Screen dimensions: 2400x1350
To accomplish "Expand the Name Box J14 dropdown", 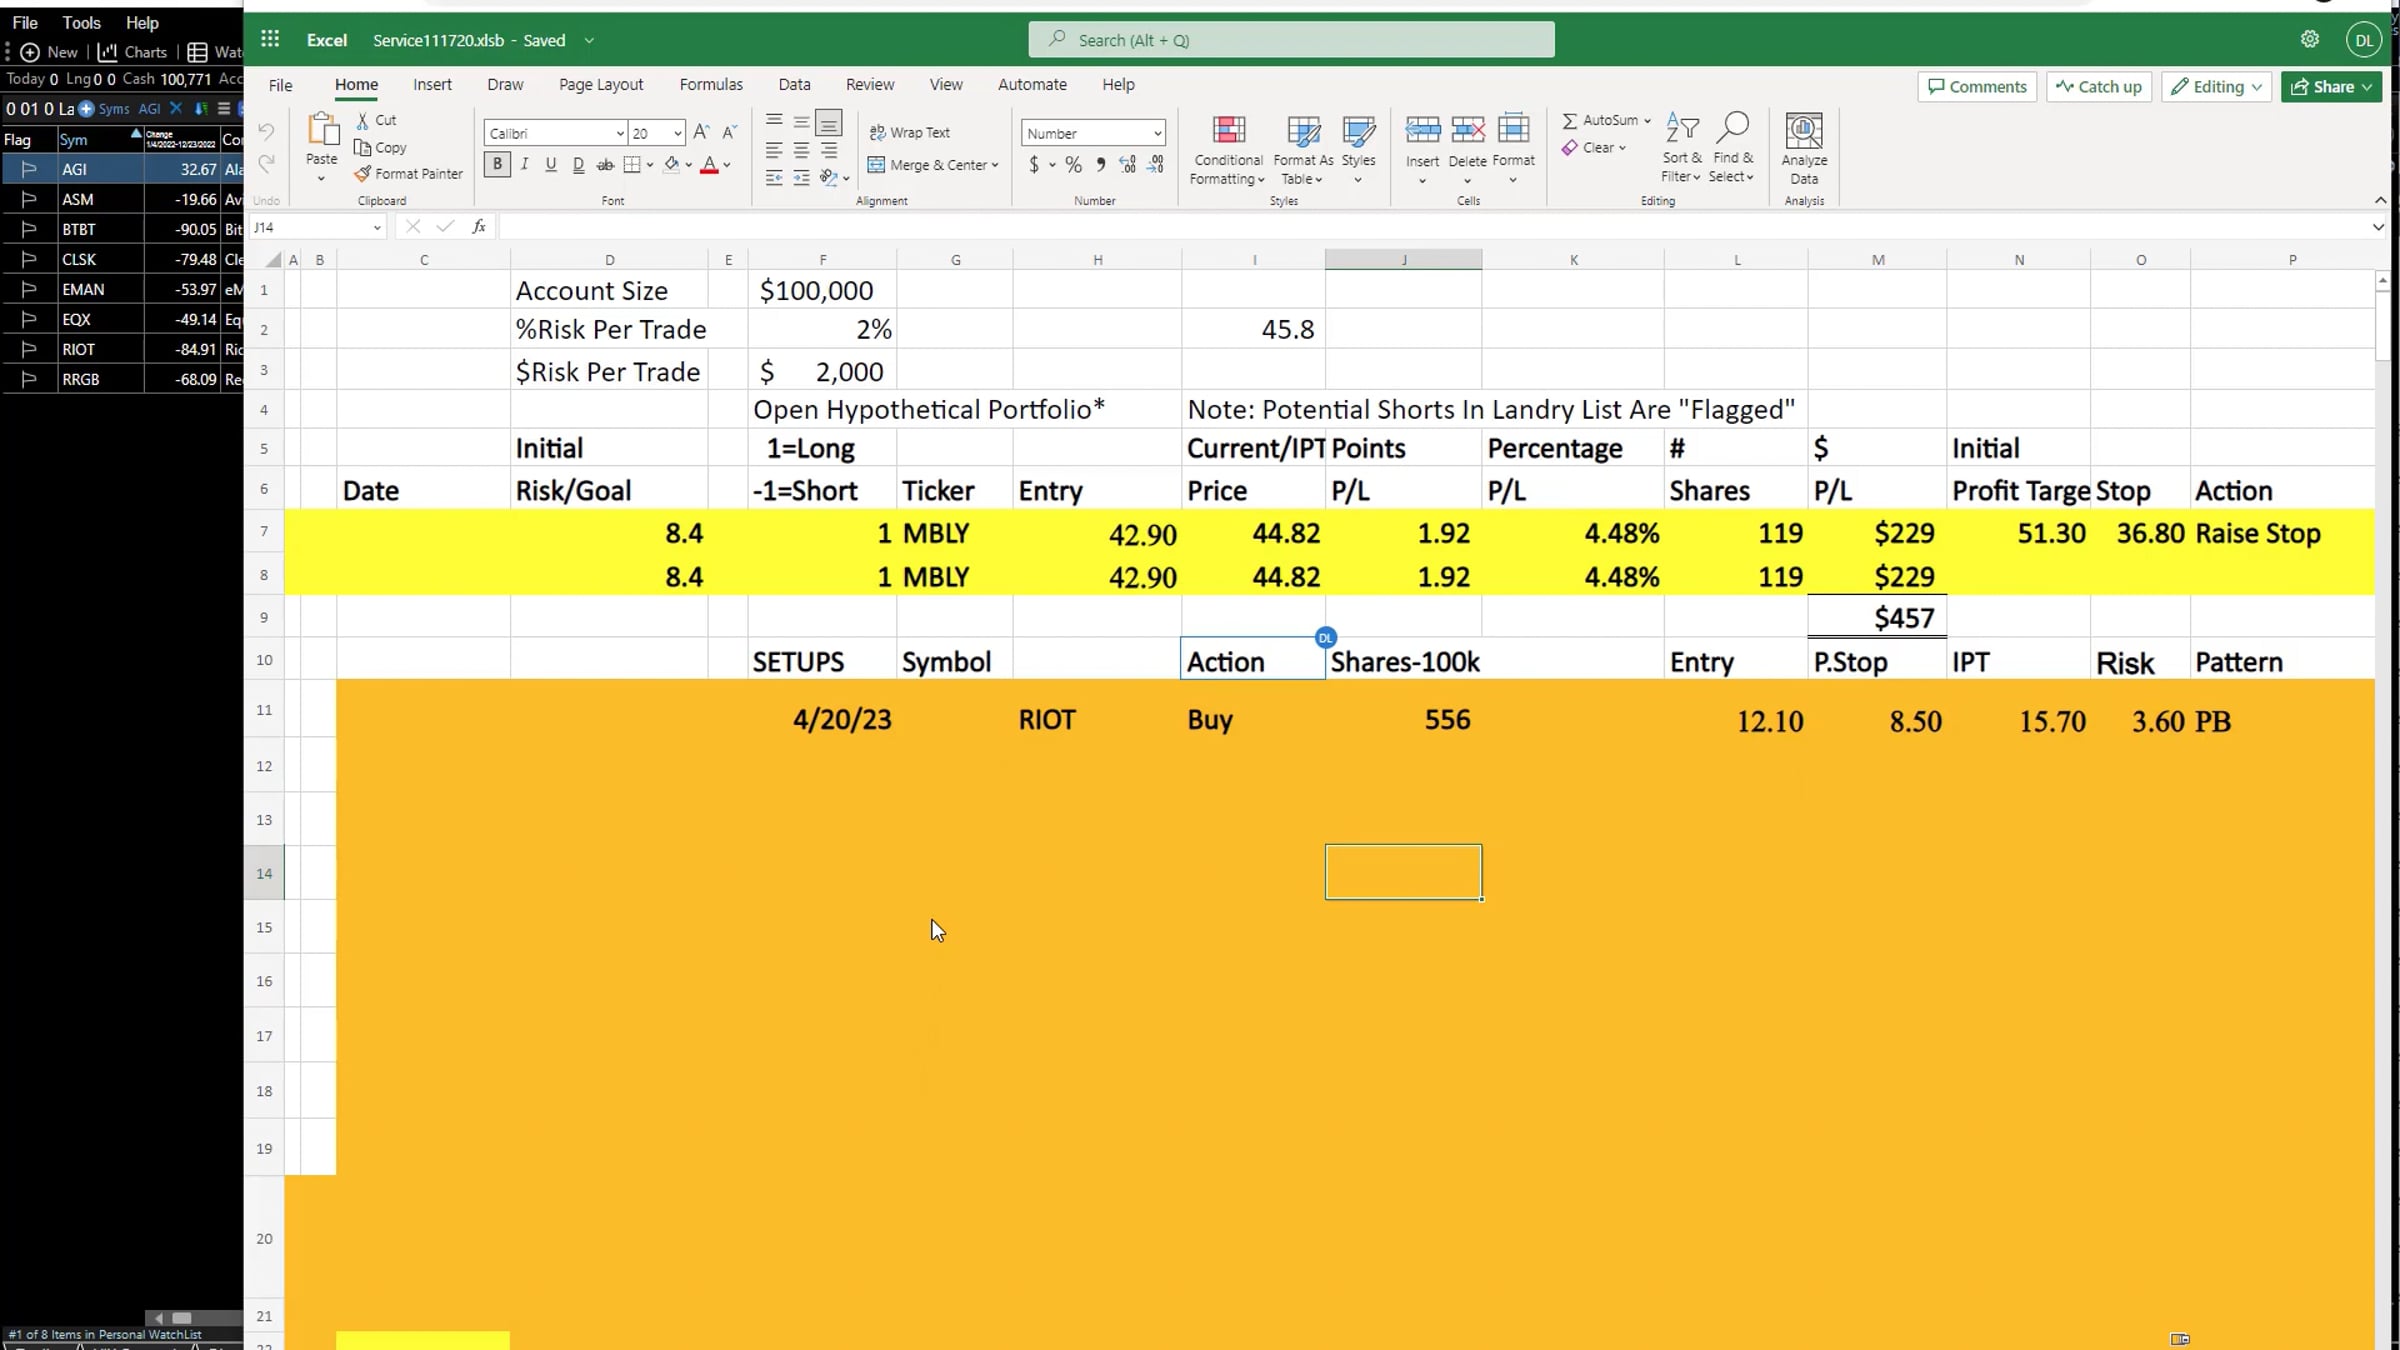I will (376, 227).
